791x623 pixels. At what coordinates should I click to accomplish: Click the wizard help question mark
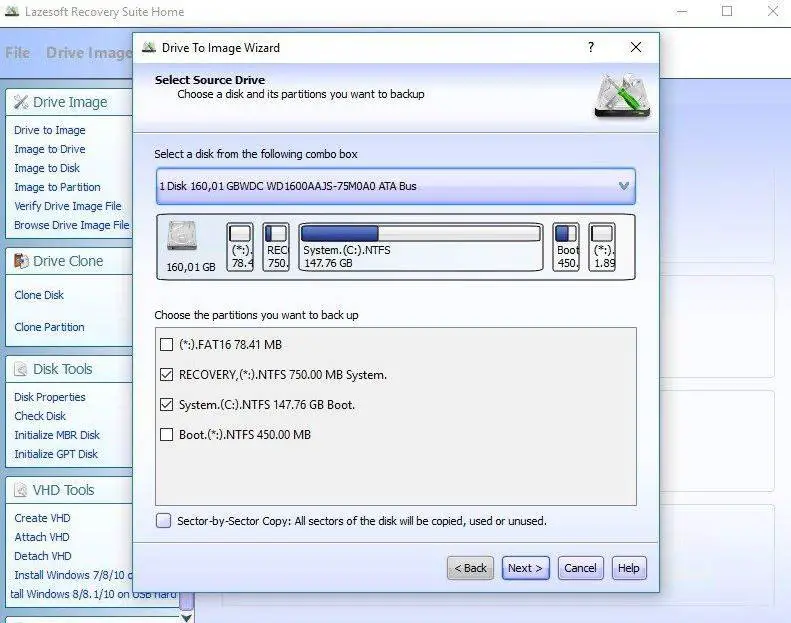click(x=591, y=47)
